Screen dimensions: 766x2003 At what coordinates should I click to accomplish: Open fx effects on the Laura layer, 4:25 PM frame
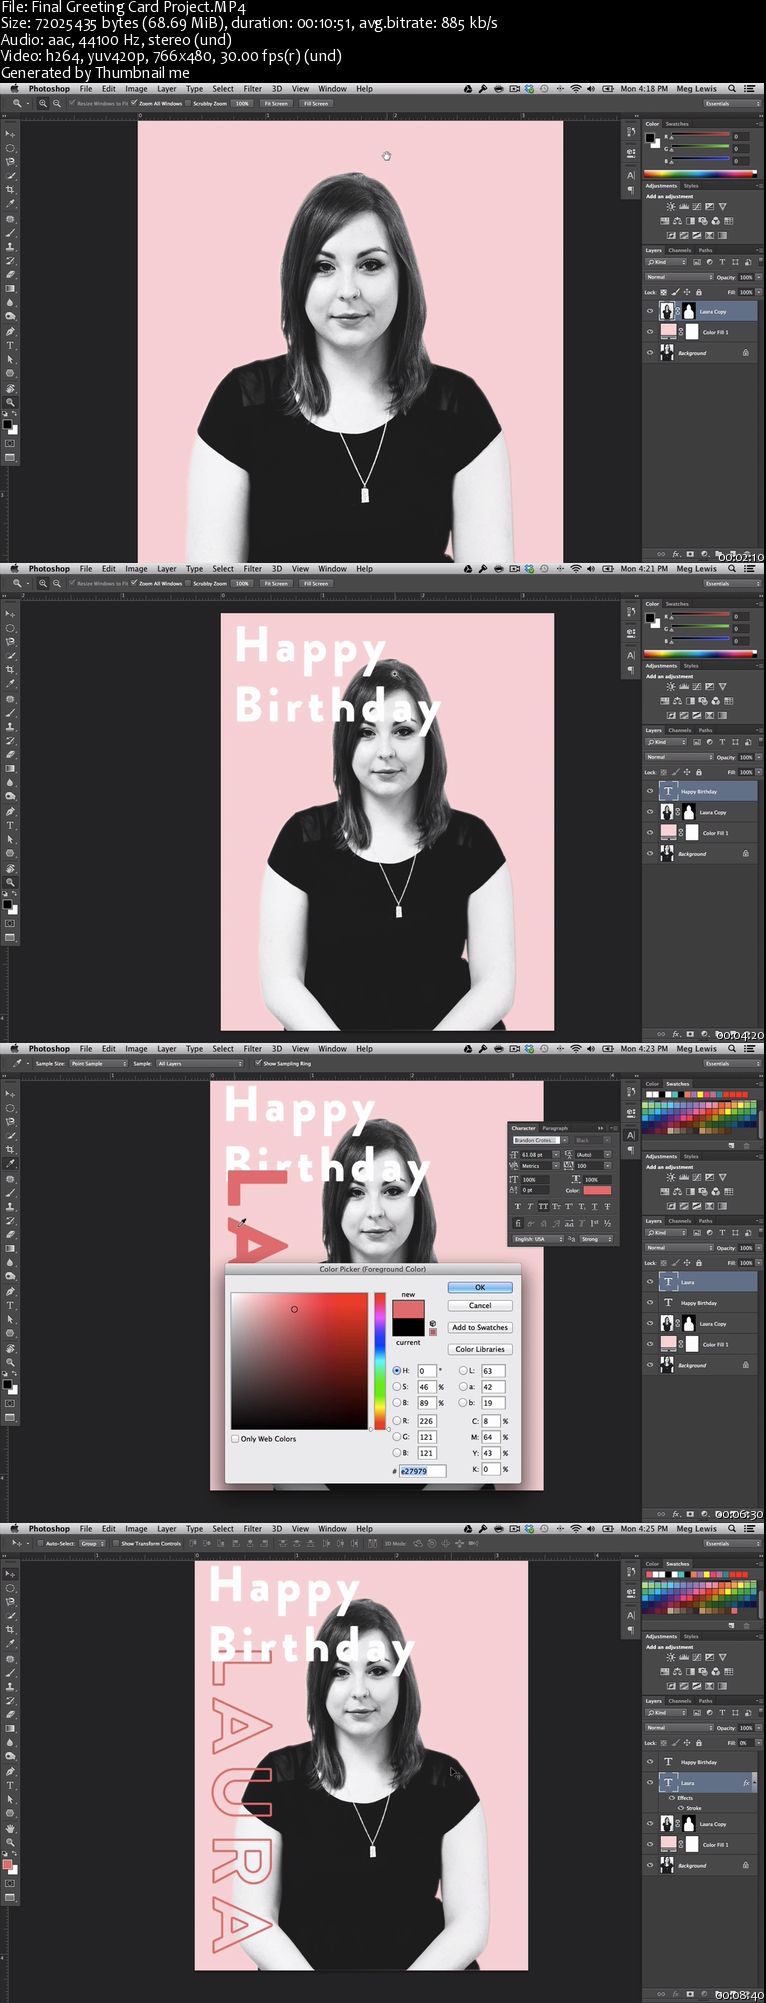pyautogui.click(x=746, y=1782)
